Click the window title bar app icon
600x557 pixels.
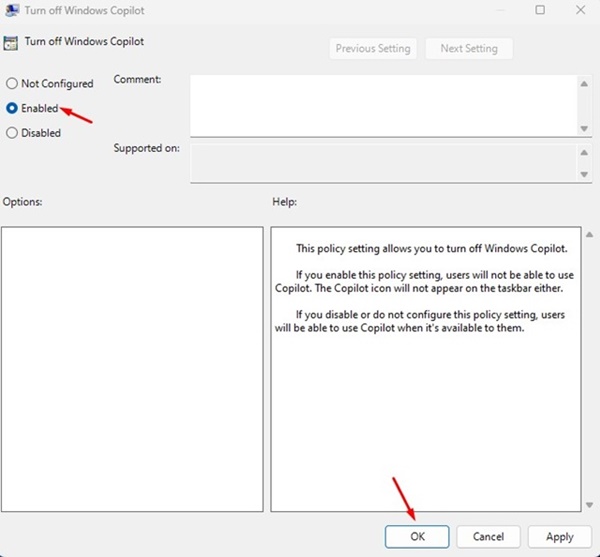11,10
